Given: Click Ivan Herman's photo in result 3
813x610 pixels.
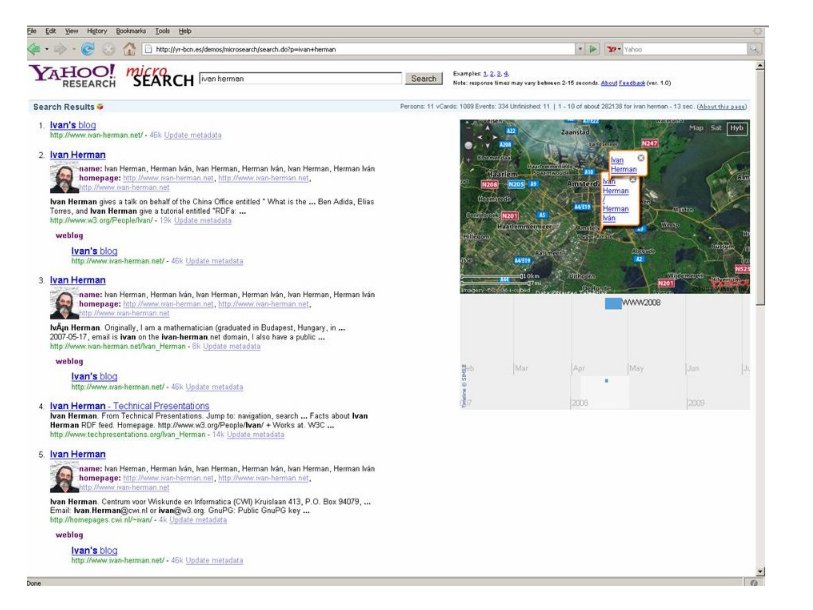Looking at the screenshot, I should point(64,305).
